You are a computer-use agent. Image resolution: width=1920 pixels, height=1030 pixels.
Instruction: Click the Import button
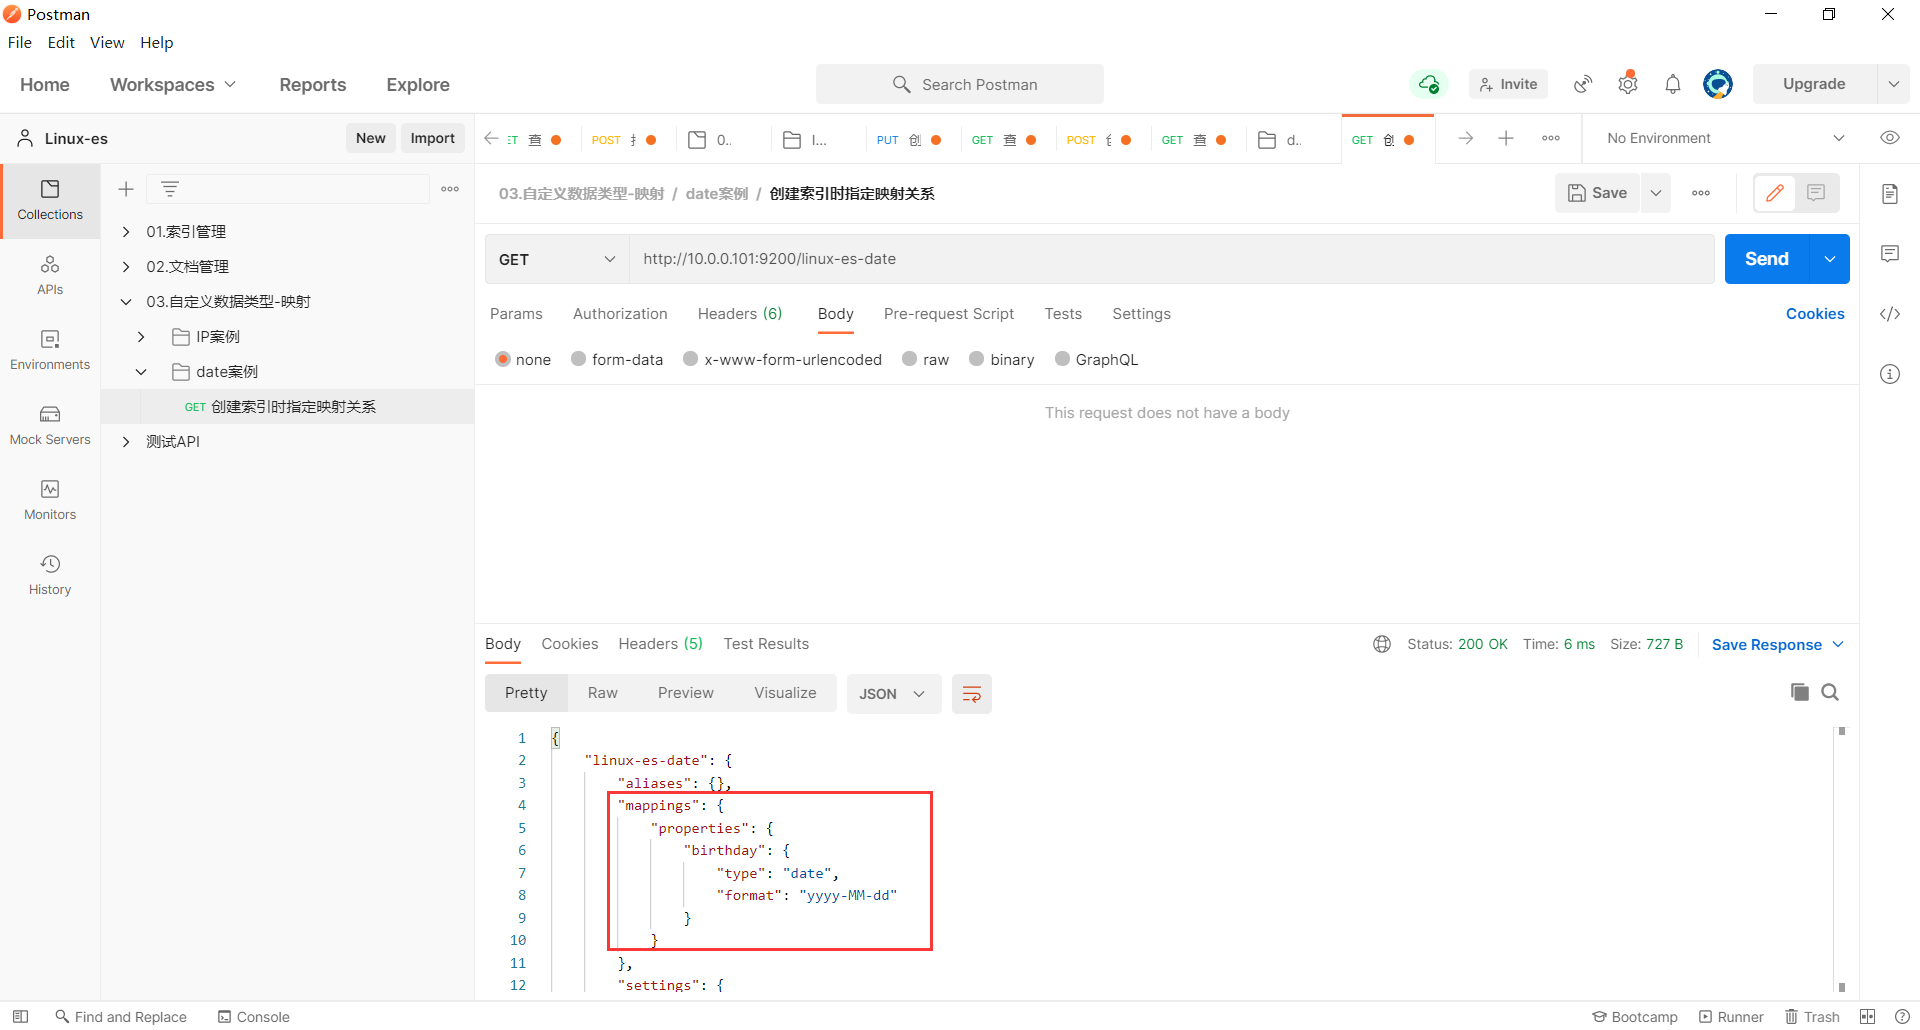pyautogui.click(x=432, y=138)
